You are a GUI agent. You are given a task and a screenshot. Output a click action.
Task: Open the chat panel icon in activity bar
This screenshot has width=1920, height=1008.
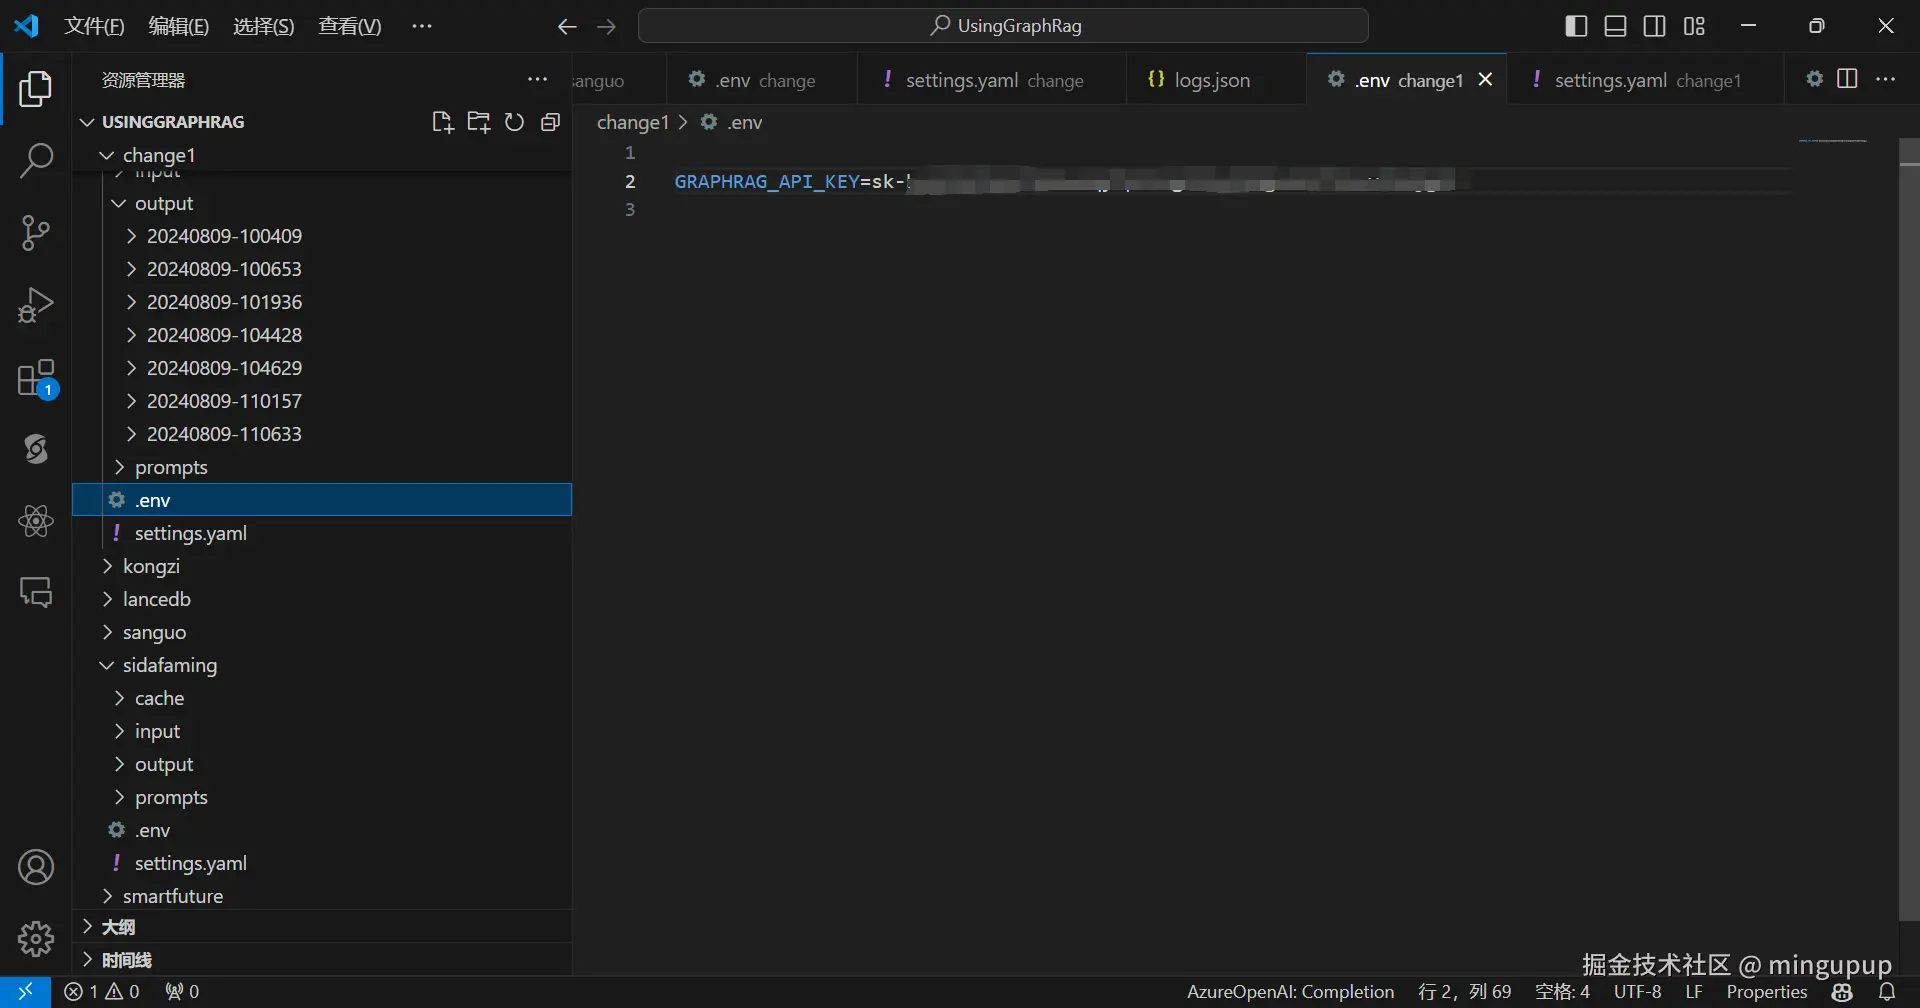click(x=36, y=592)
